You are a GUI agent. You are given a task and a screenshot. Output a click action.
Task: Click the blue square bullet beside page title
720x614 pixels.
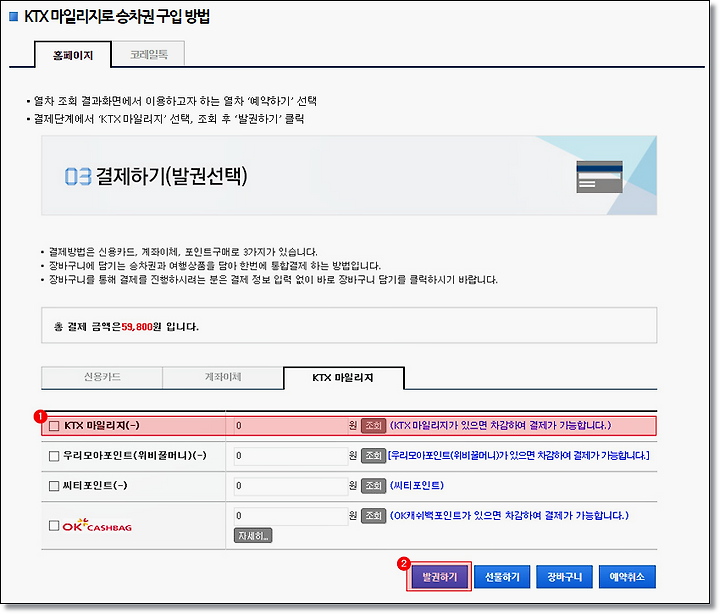(x=14, y=17)
